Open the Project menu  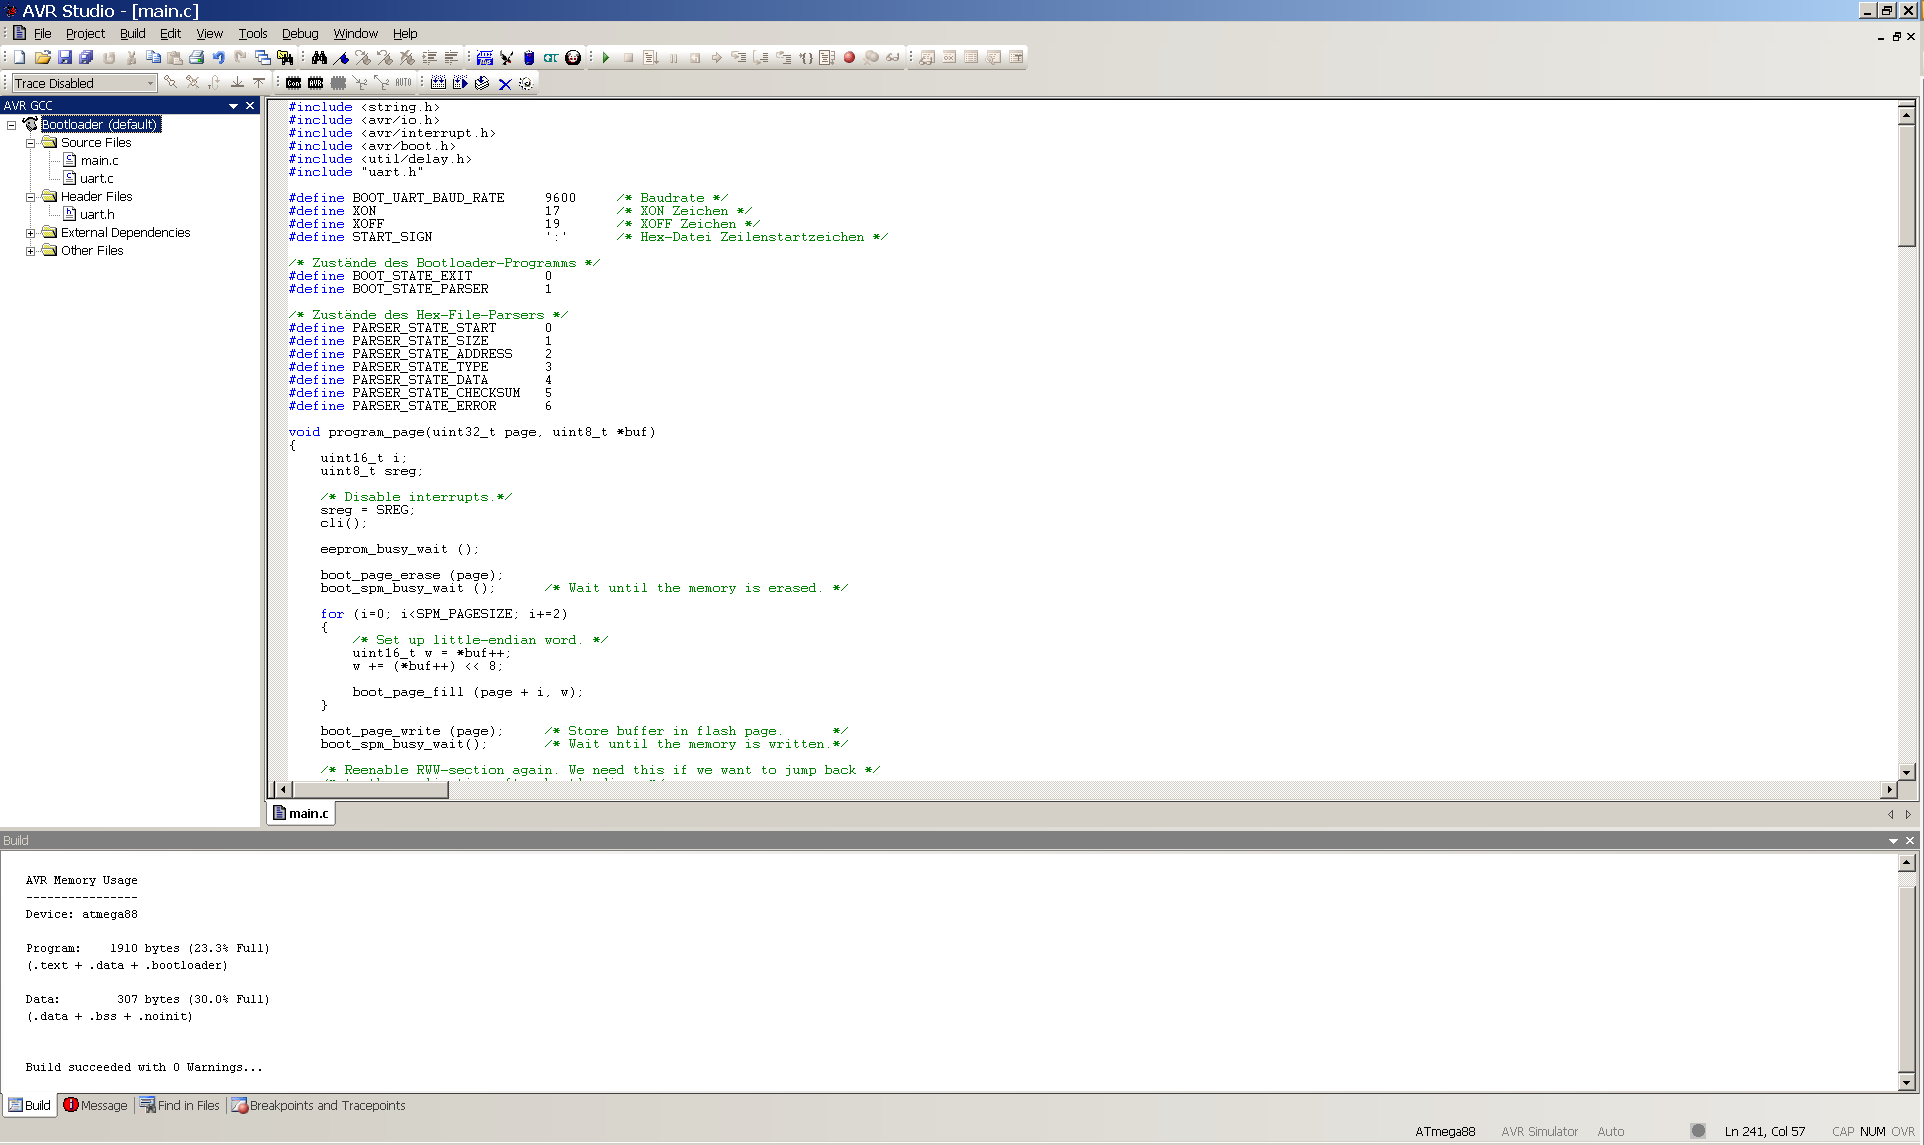pos(85,34)
